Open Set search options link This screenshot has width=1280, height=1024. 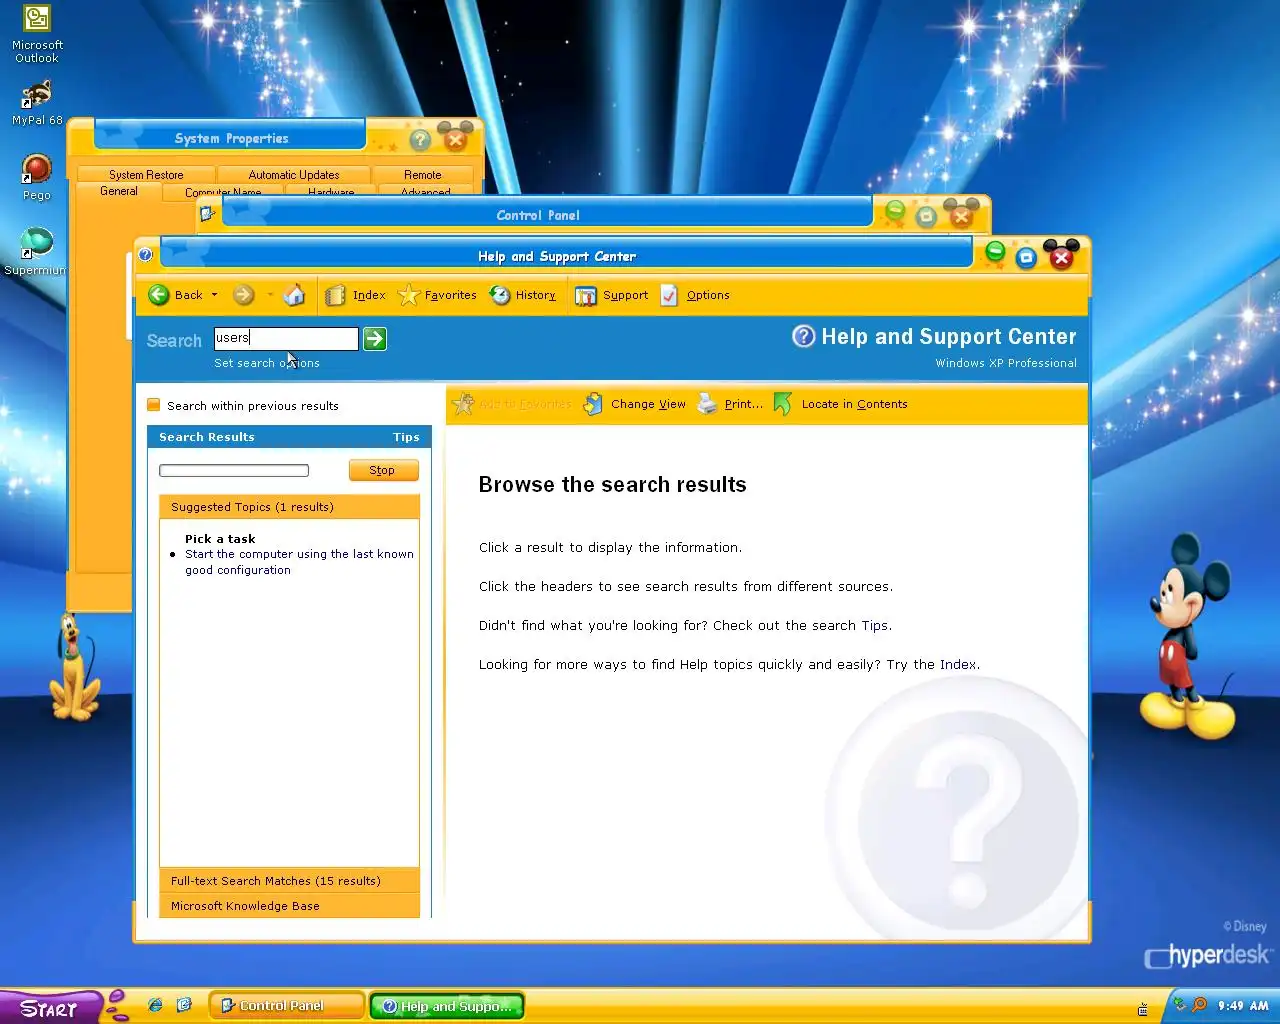point(267,363)
